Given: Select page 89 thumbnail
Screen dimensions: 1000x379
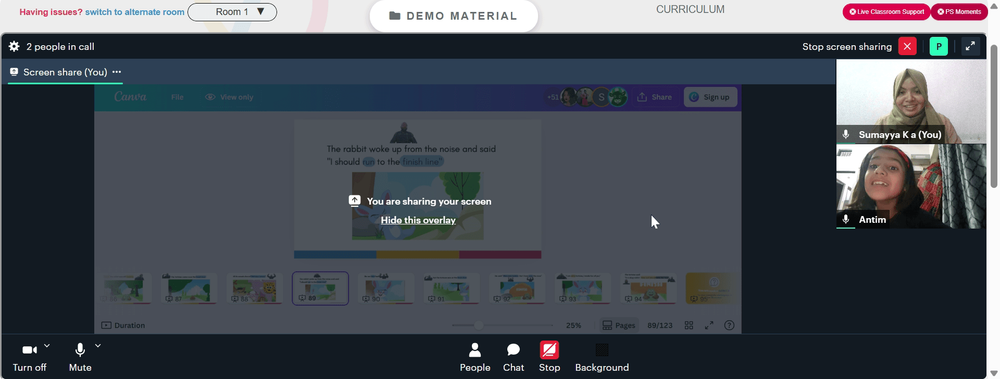Looking at the screenshot, I should click(x=320, y=288).
